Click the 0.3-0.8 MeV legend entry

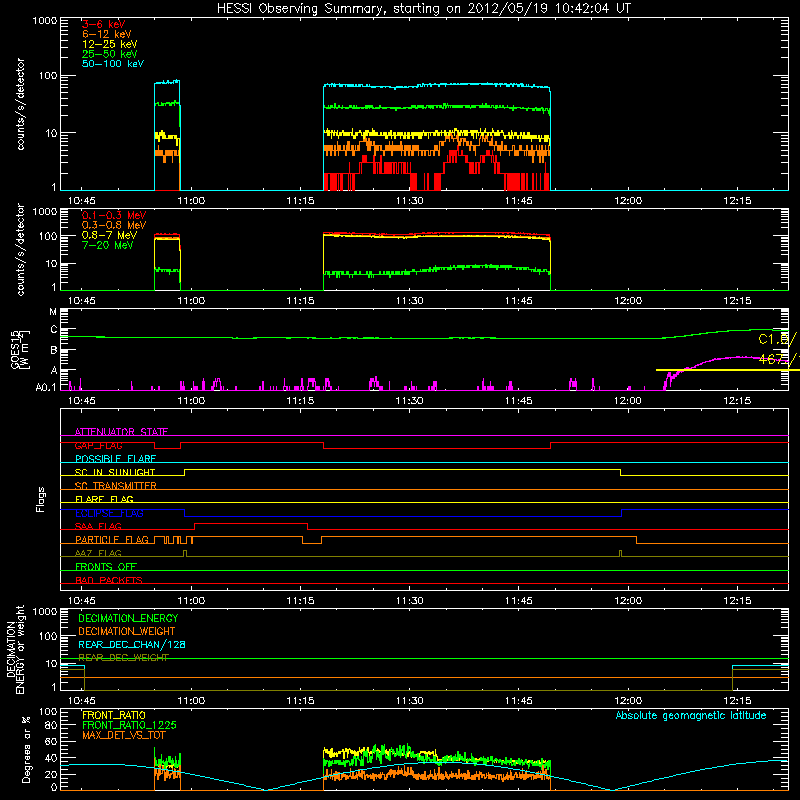pyautogui.click(x=114, y=225)
